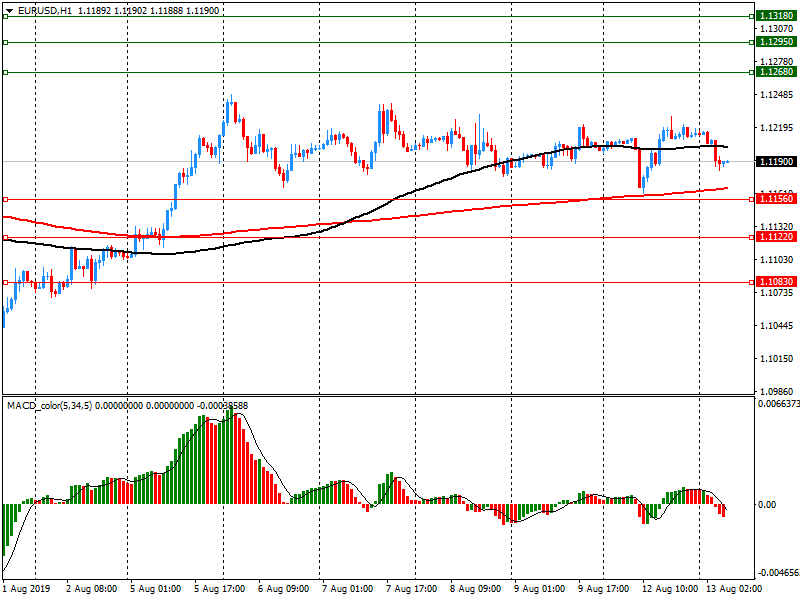The image size is (800, 600).
Task: Click the 1.10150 price scale value
Action: (777, 359)
